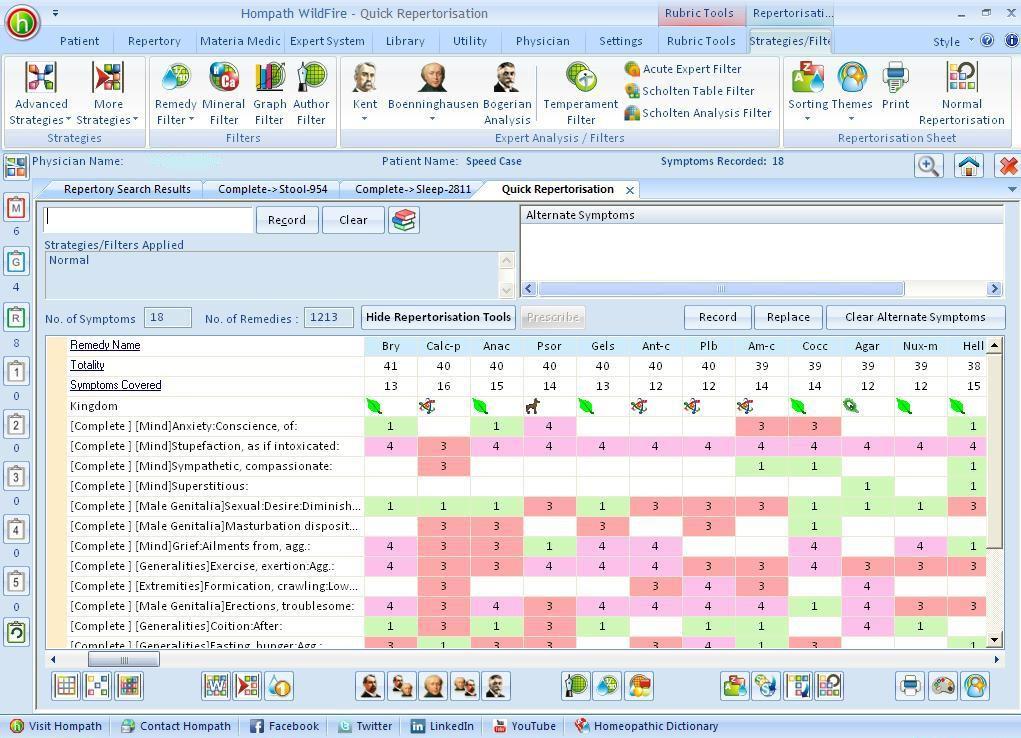This screenshot has height=738, width=1021.
Task: Apply the Acute Expert Filter
Action: (x=683, y=68)
